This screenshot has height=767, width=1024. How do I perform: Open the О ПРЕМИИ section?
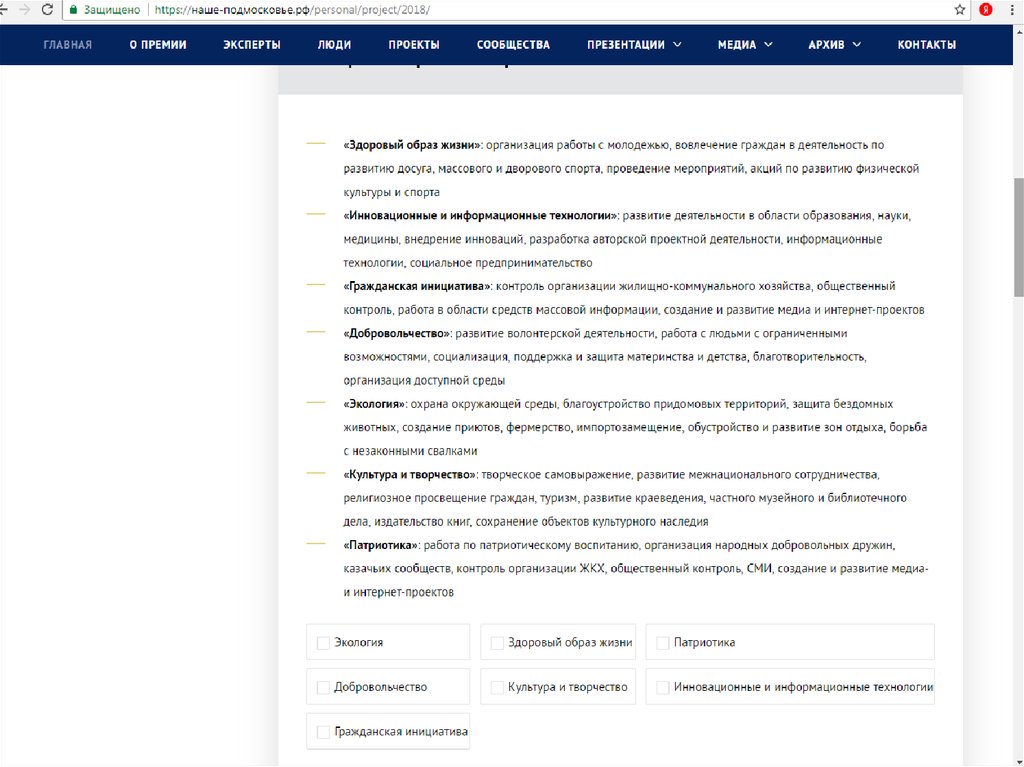[x=157, y=44]
